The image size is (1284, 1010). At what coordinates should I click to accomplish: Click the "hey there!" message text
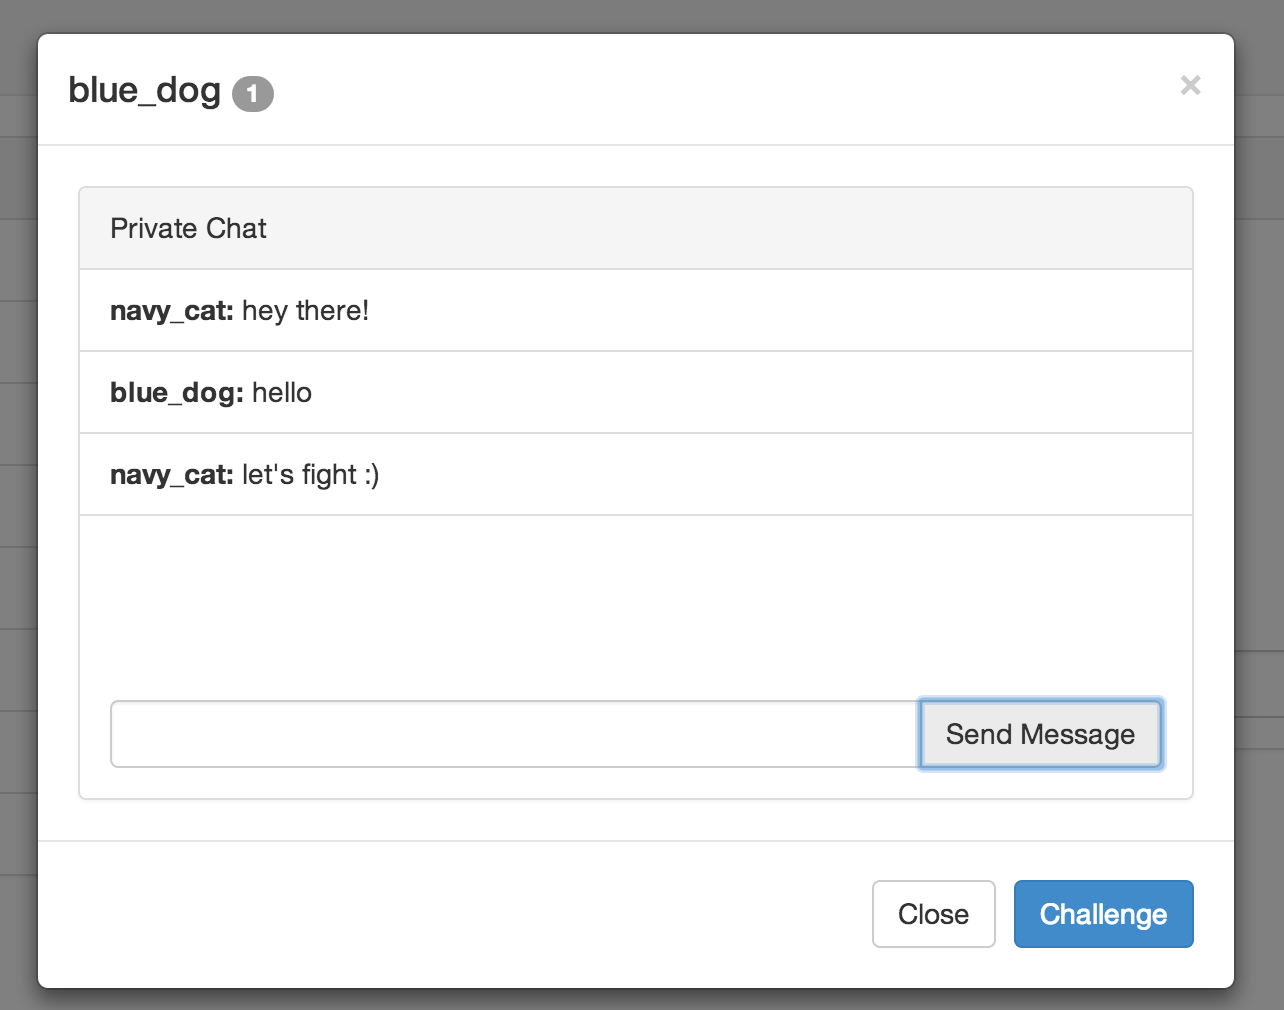click(305, 311)
